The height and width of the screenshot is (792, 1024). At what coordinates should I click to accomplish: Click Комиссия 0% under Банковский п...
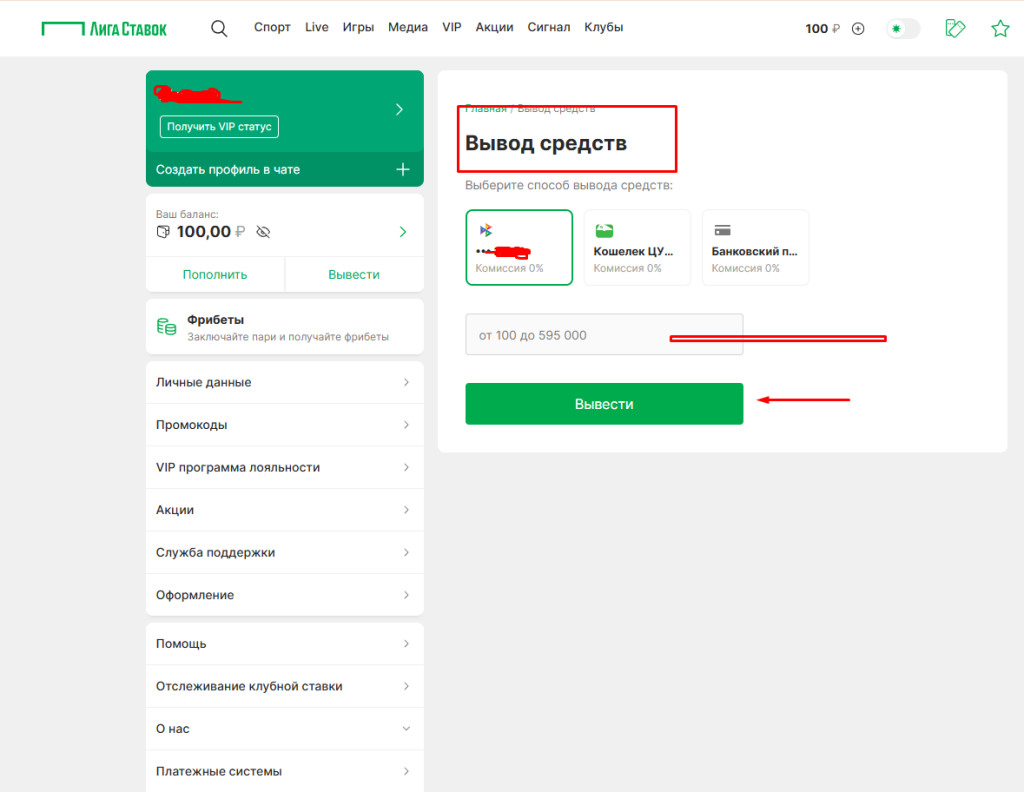click(745, 268)
